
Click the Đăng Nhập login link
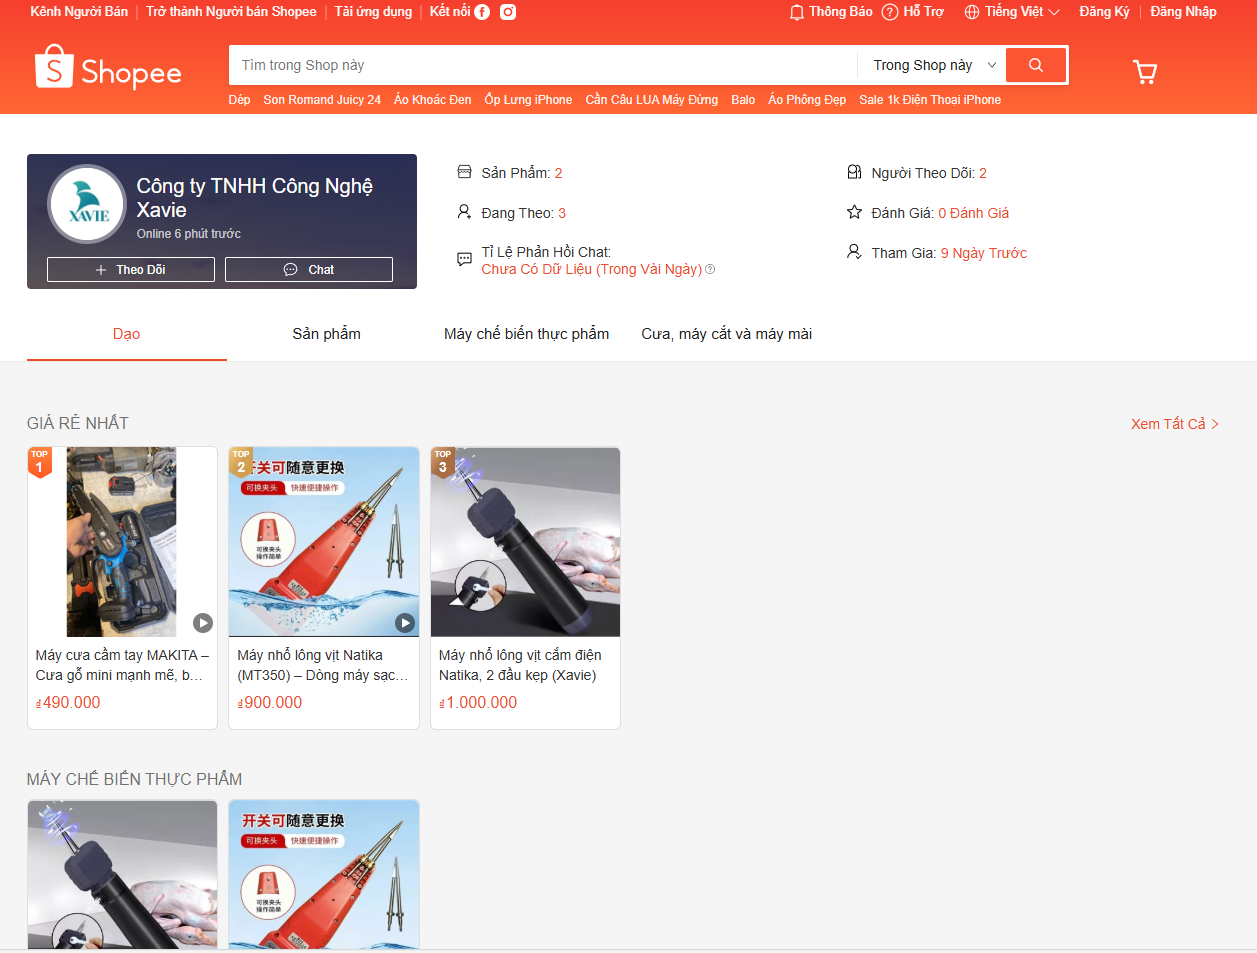coord(1183,12)
